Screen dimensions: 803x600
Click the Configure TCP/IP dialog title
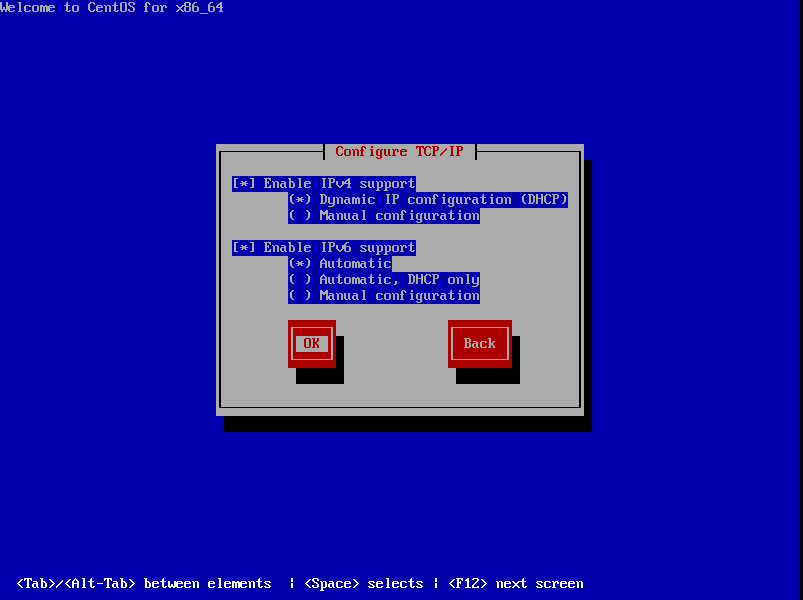399,152
